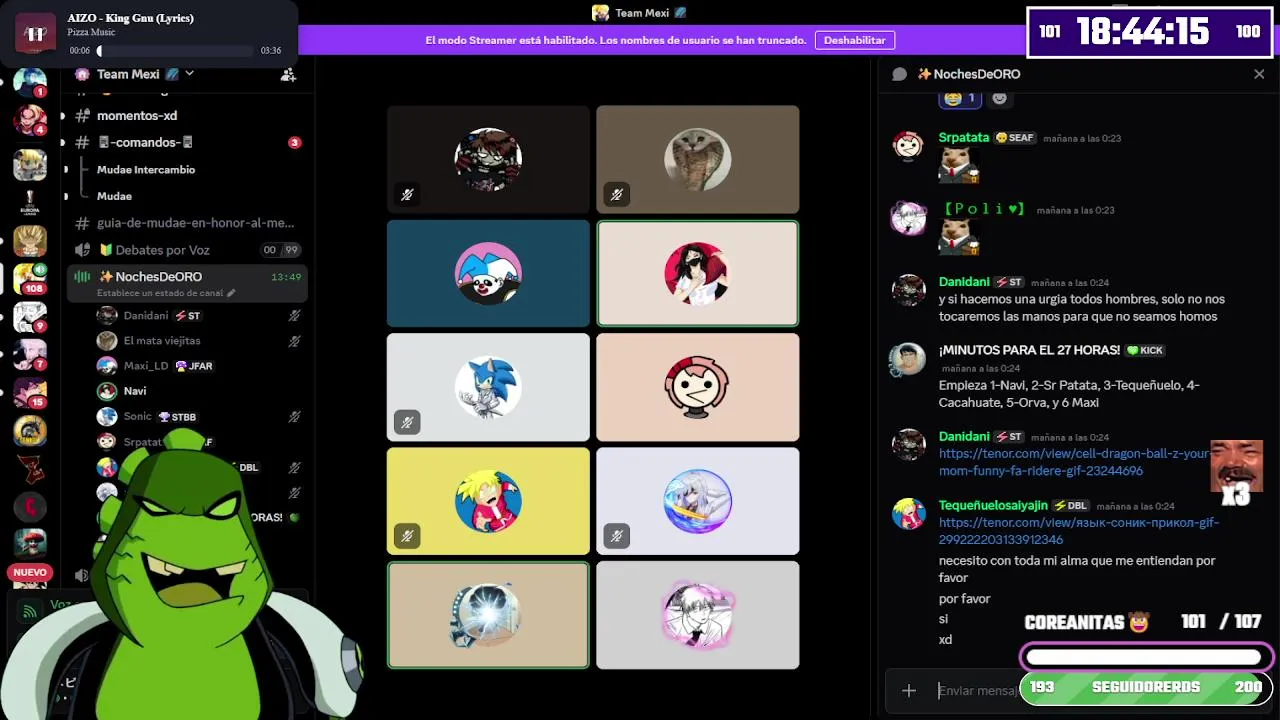Open server icon with the 108 notification badge
This screenshot has width=1280, height=720.
pyautogui.click(x=29, y=279)
